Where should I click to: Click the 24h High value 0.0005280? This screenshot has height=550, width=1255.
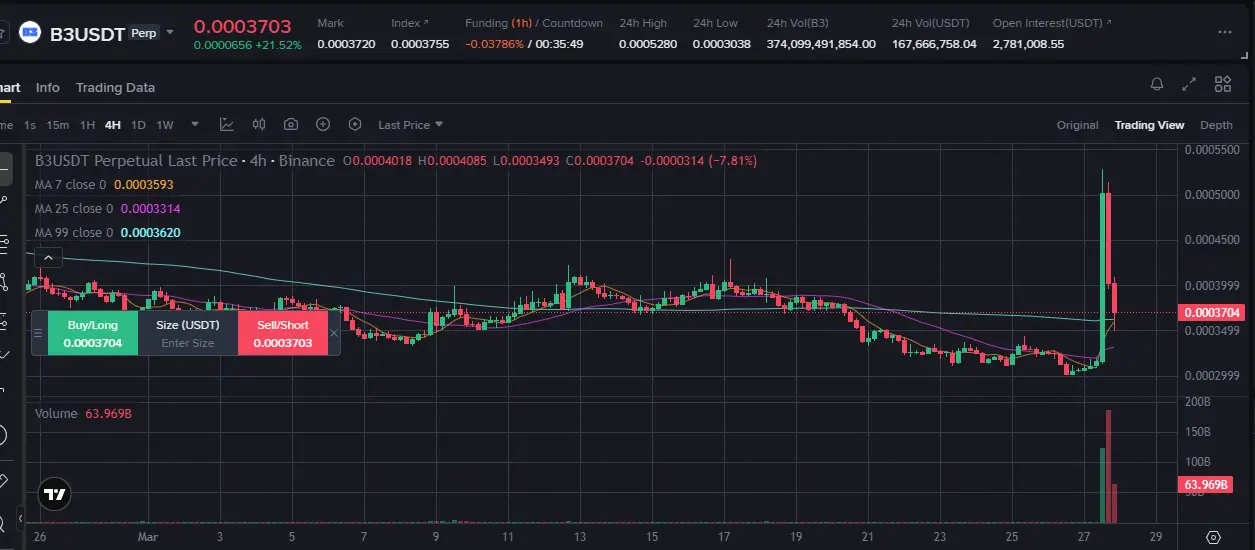click(648, 44)
